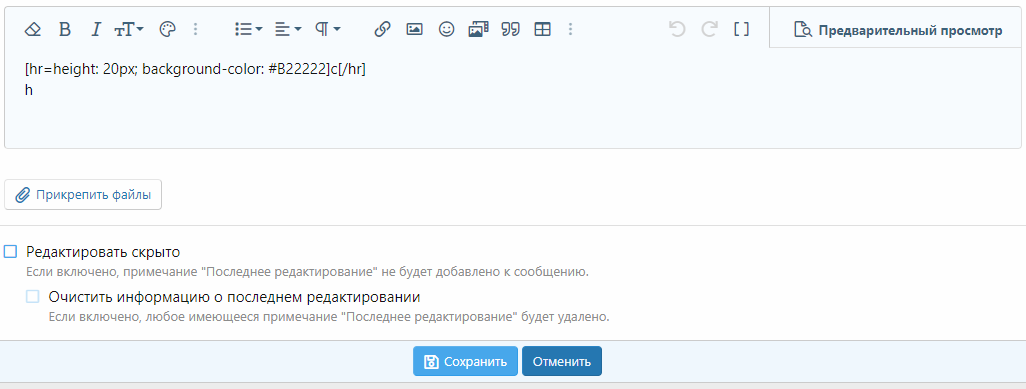This screenshot has width=1026, height=389.
Task: Insert a link
Action: (x=382, y=29)
